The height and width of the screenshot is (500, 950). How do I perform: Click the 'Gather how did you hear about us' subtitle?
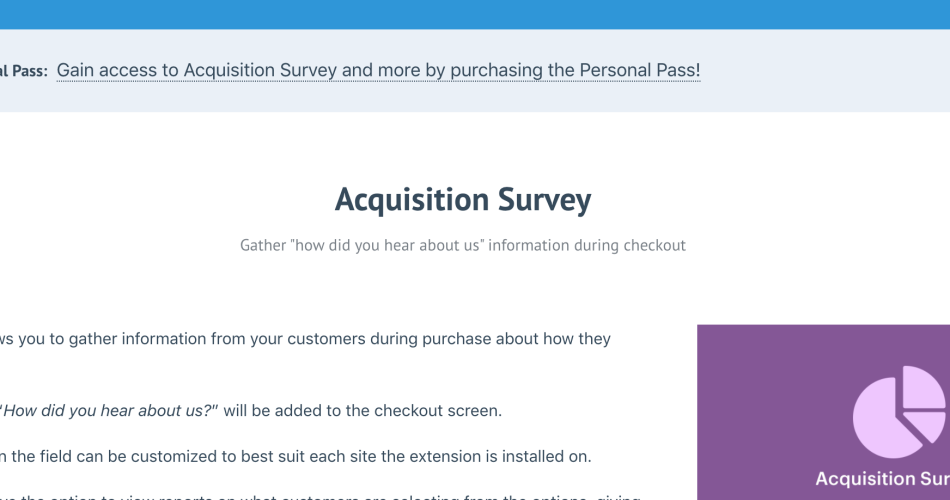coord(463,245)
